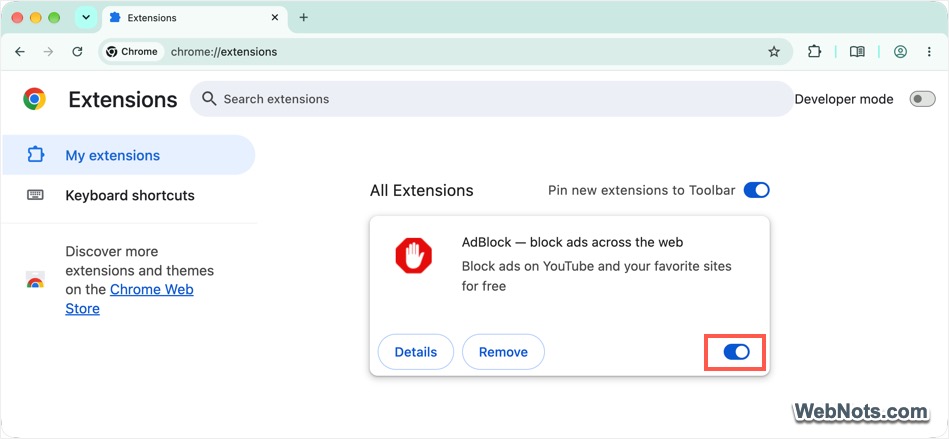The width and height of the screenshot is (949, 439).
Task: Click the AdBlock description text
Action: 597,276
